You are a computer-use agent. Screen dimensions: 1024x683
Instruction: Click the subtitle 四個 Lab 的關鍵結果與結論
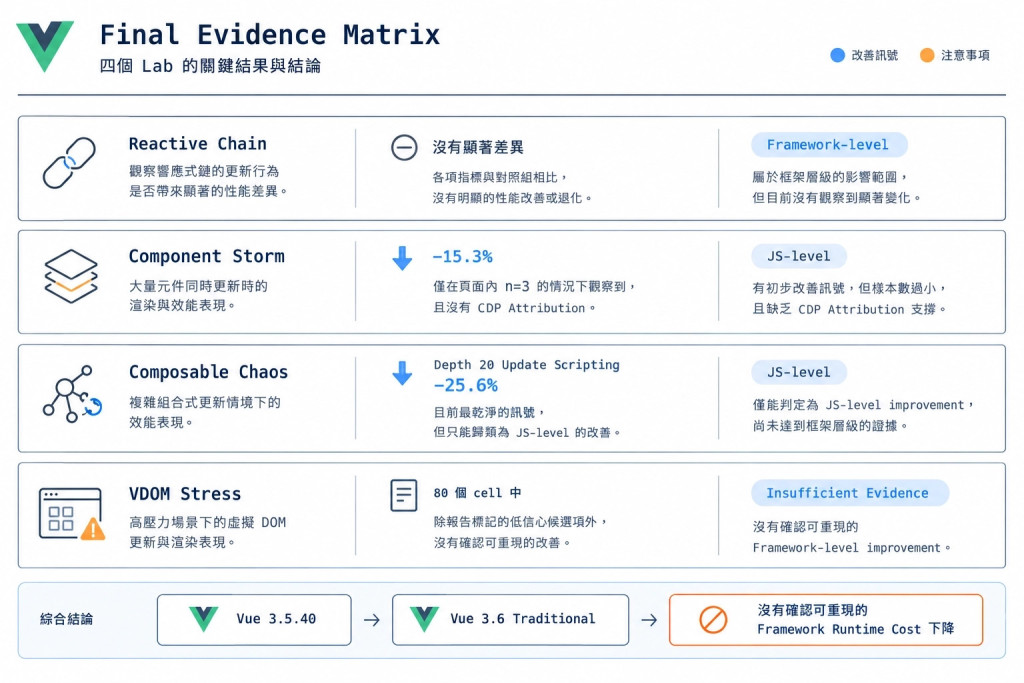210,66
